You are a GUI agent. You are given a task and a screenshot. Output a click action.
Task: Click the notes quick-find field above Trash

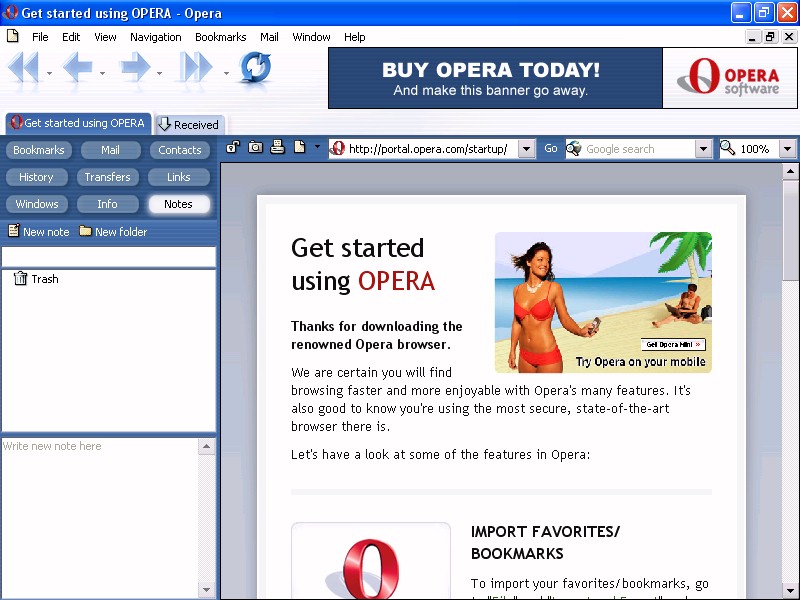109,257
